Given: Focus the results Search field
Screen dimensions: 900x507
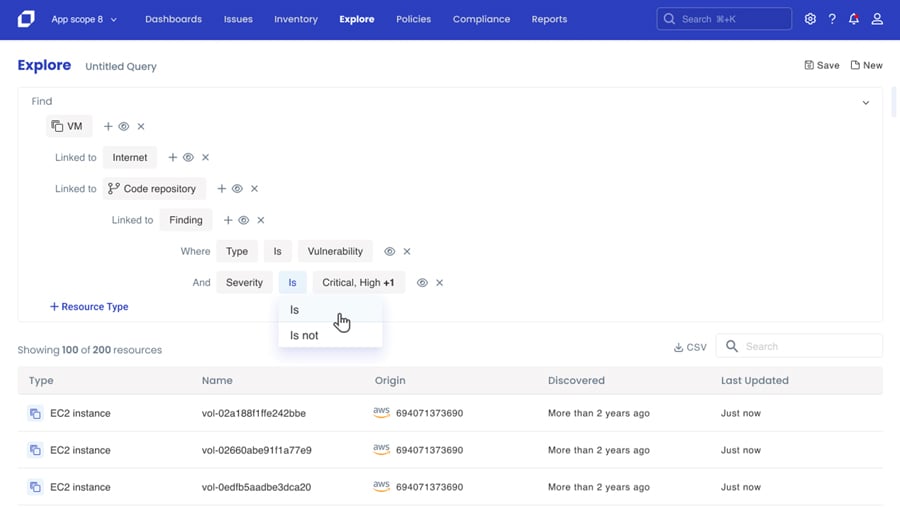Looking at the screenshot, I should click(x=799, y=346).
